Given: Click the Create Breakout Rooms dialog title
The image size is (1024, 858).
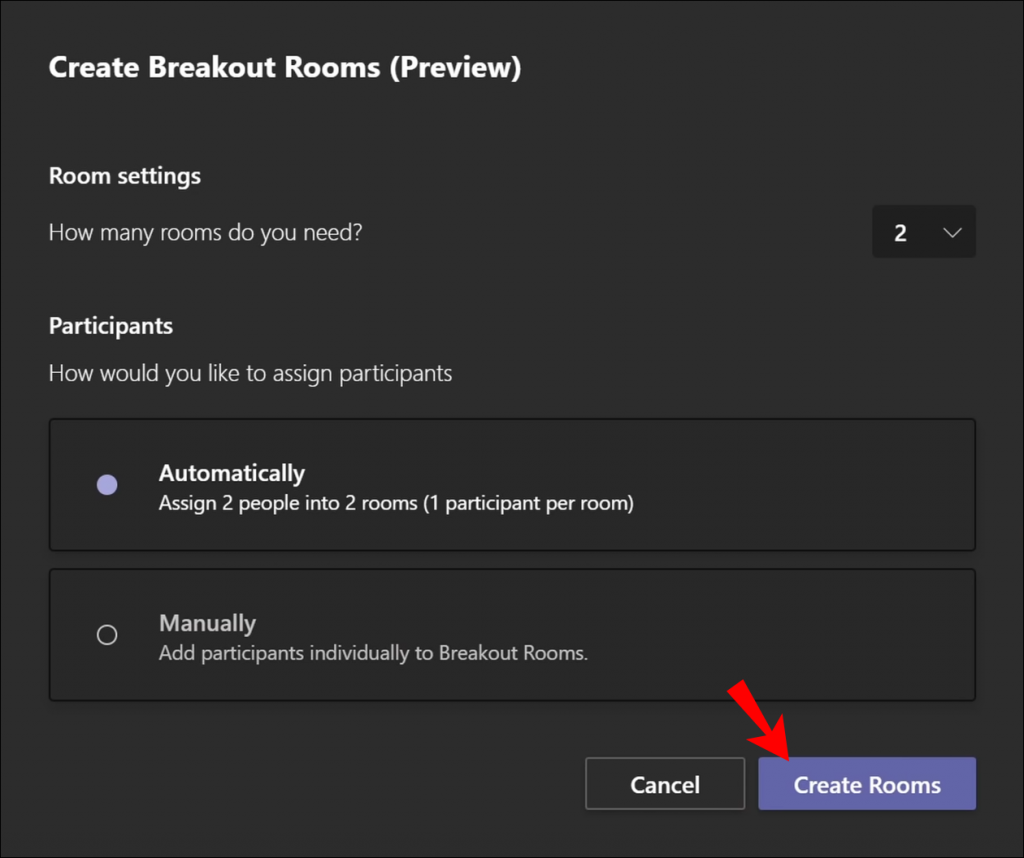Looking at the screenshot, I should pos(285,67).
